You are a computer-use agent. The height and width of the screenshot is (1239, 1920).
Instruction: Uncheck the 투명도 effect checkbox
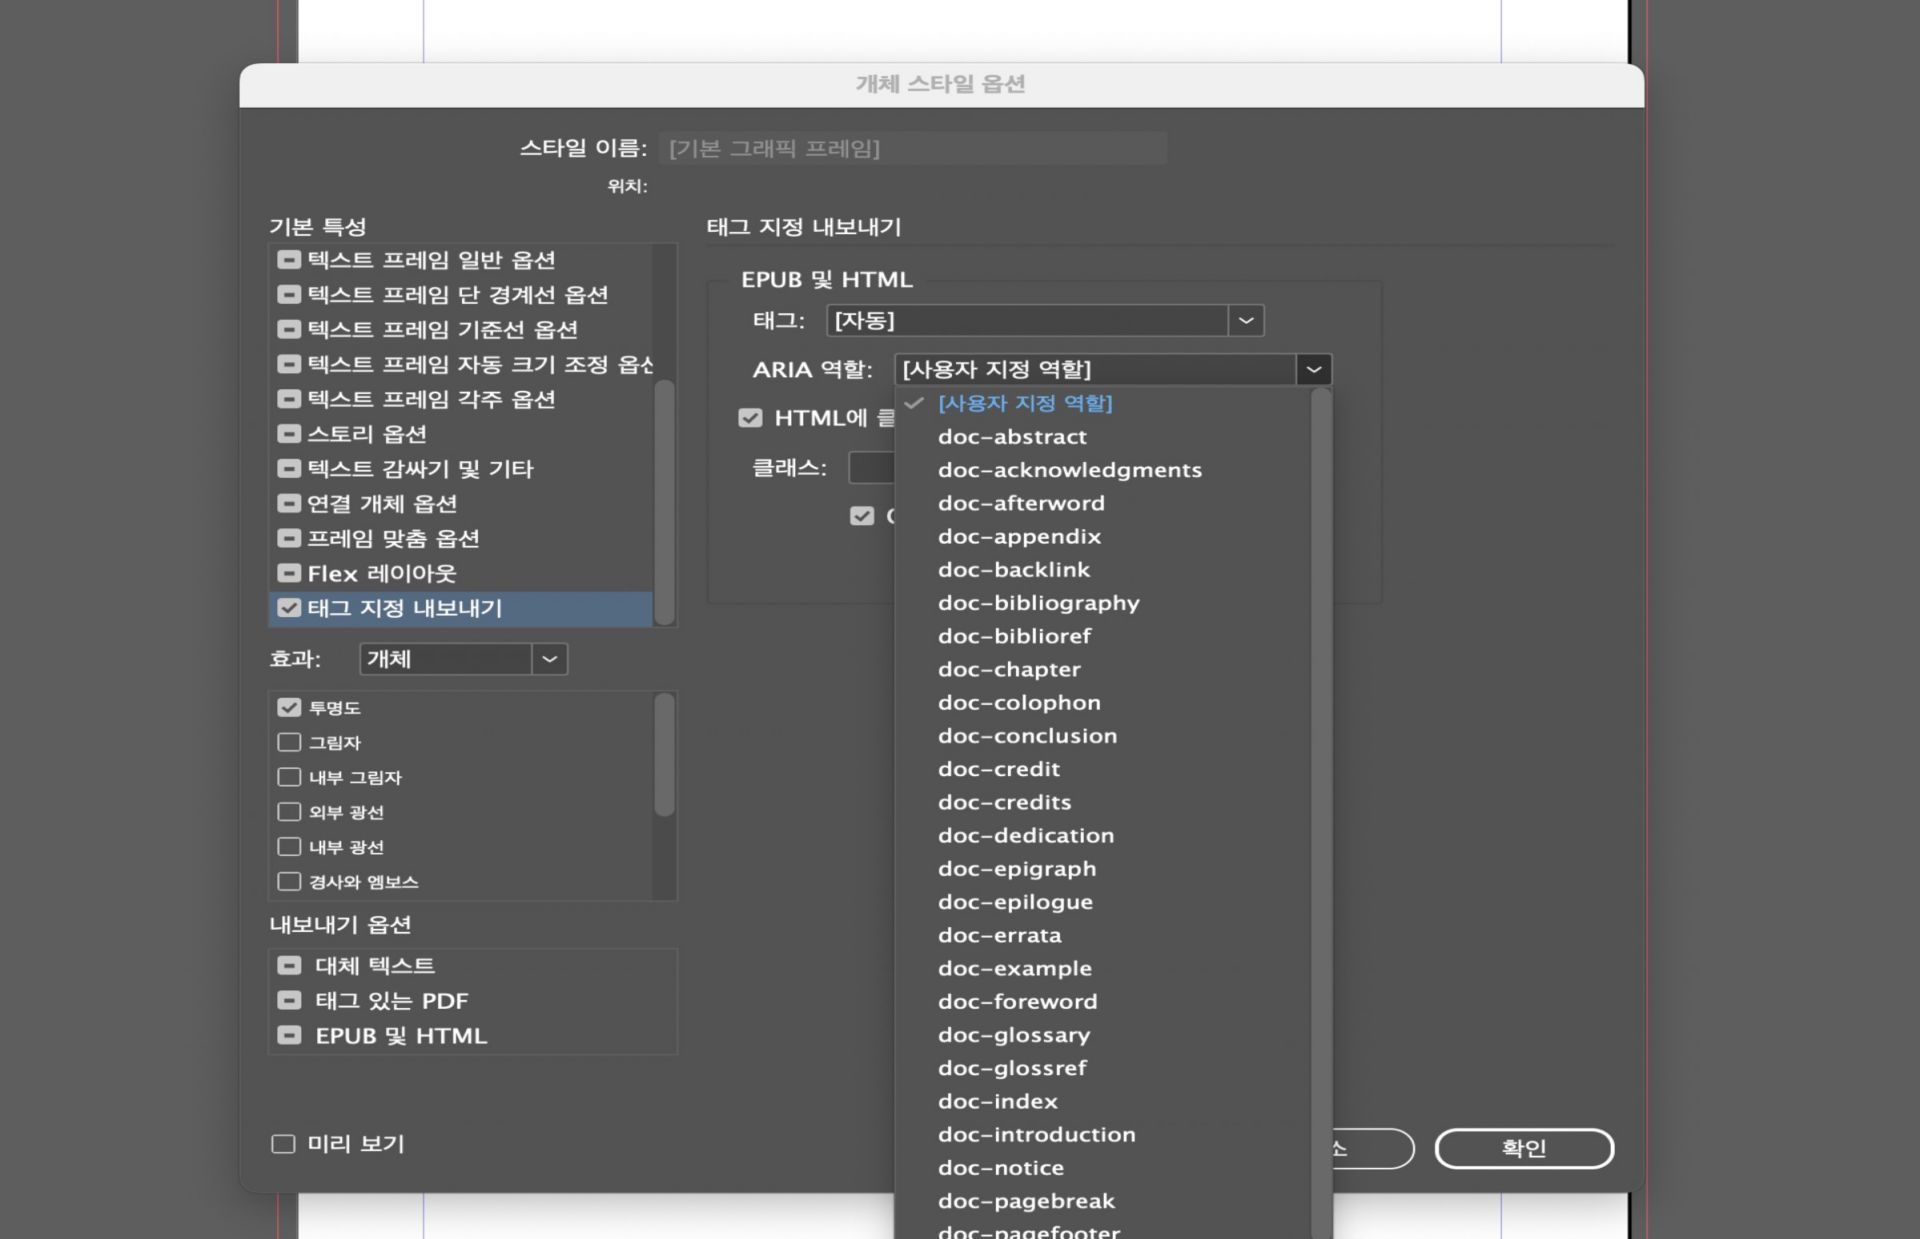point(289,707)
